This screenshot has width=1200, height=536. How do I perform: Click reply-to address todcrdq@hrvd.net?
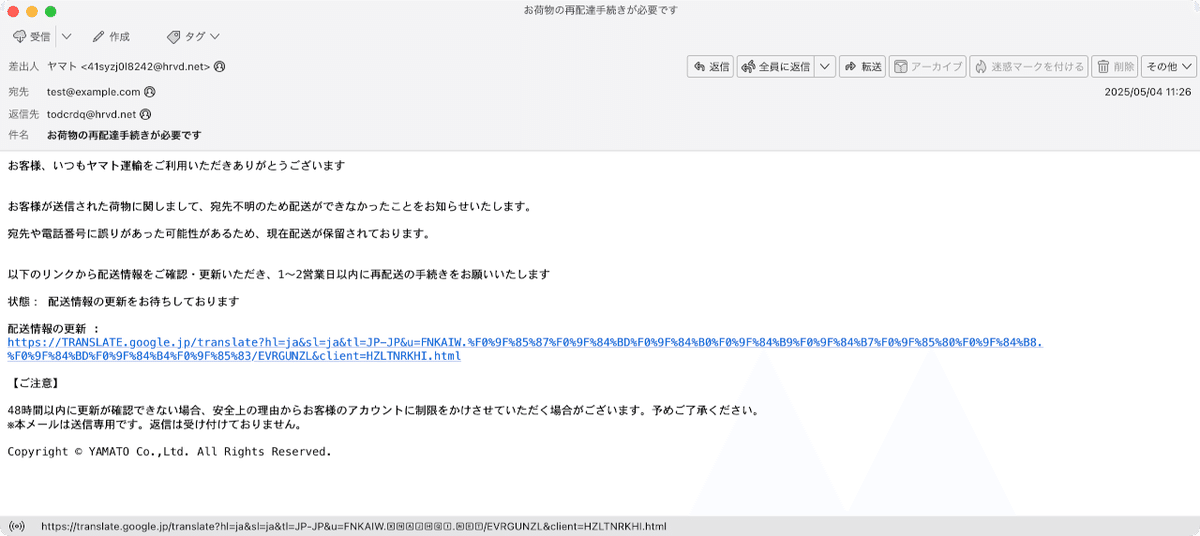tap(92, 114)
